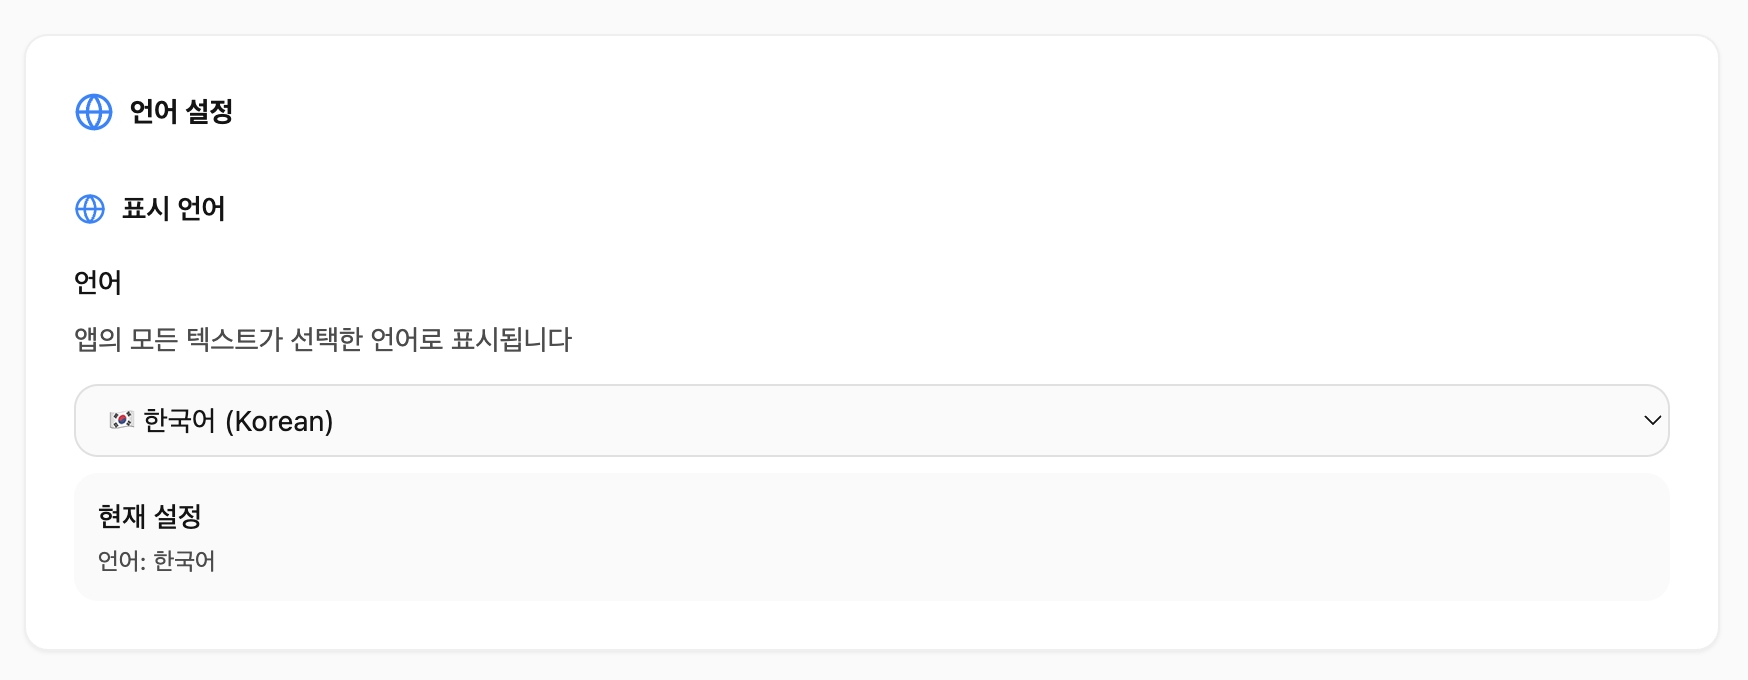The image size is (1748, 680).
Task: Click the current settings card at the bottom
Action: (872, 537)
